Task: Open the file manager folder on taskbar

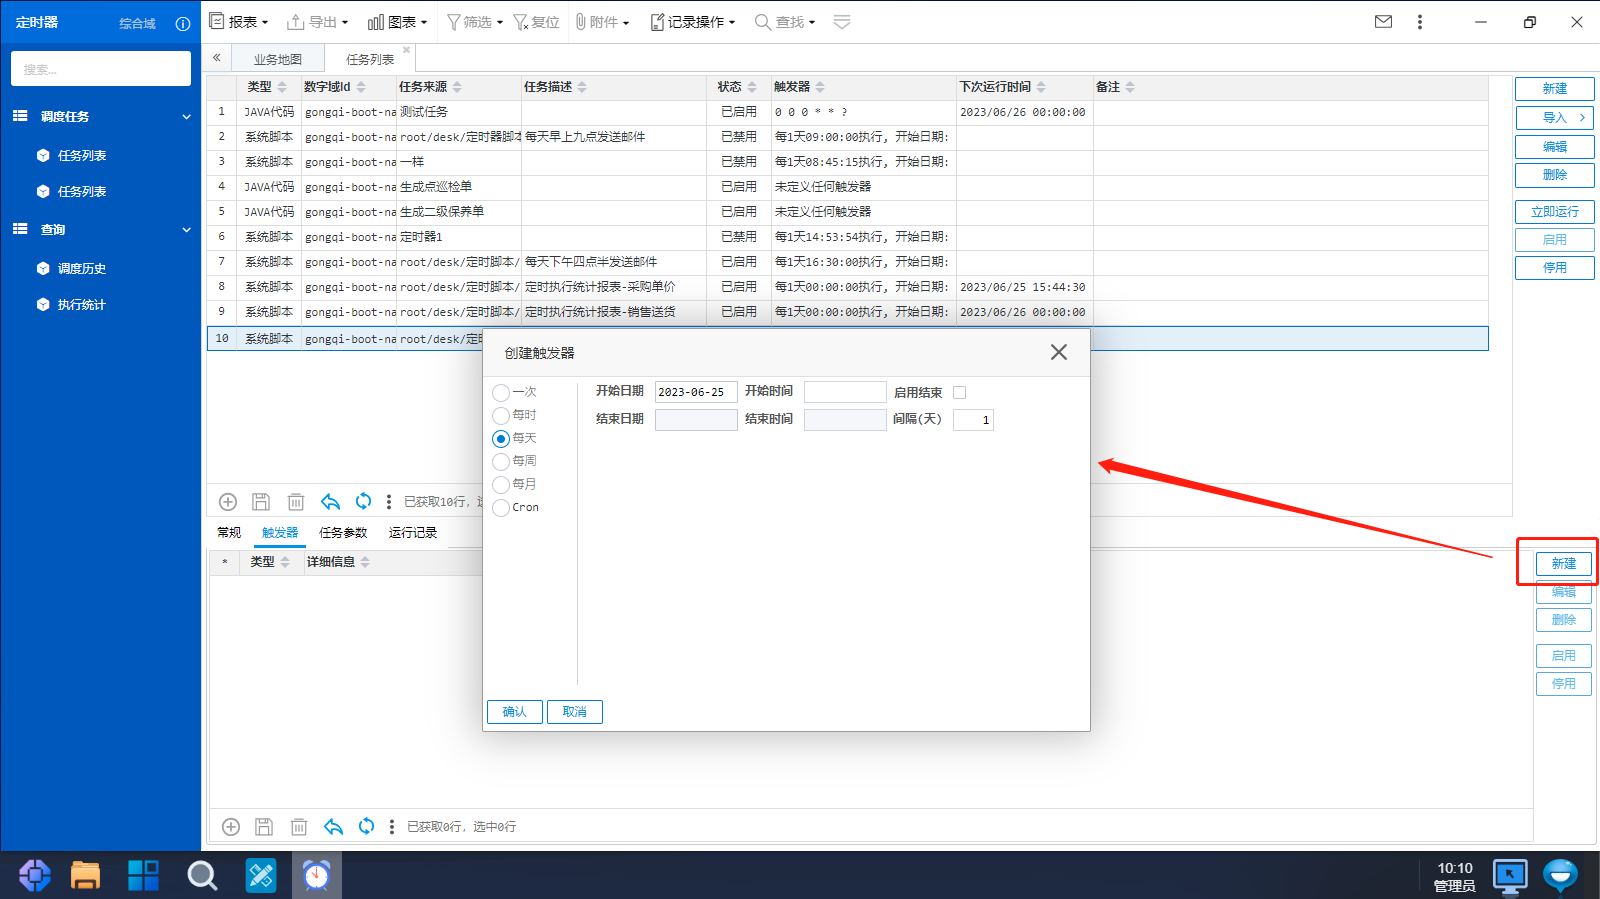Action: 85,875
